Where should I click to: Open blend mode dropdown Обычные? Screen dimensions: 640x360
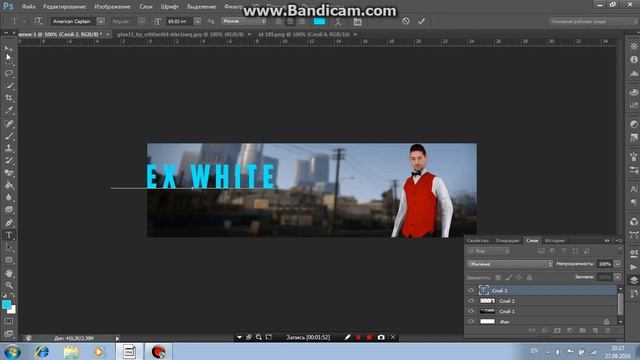510,264
